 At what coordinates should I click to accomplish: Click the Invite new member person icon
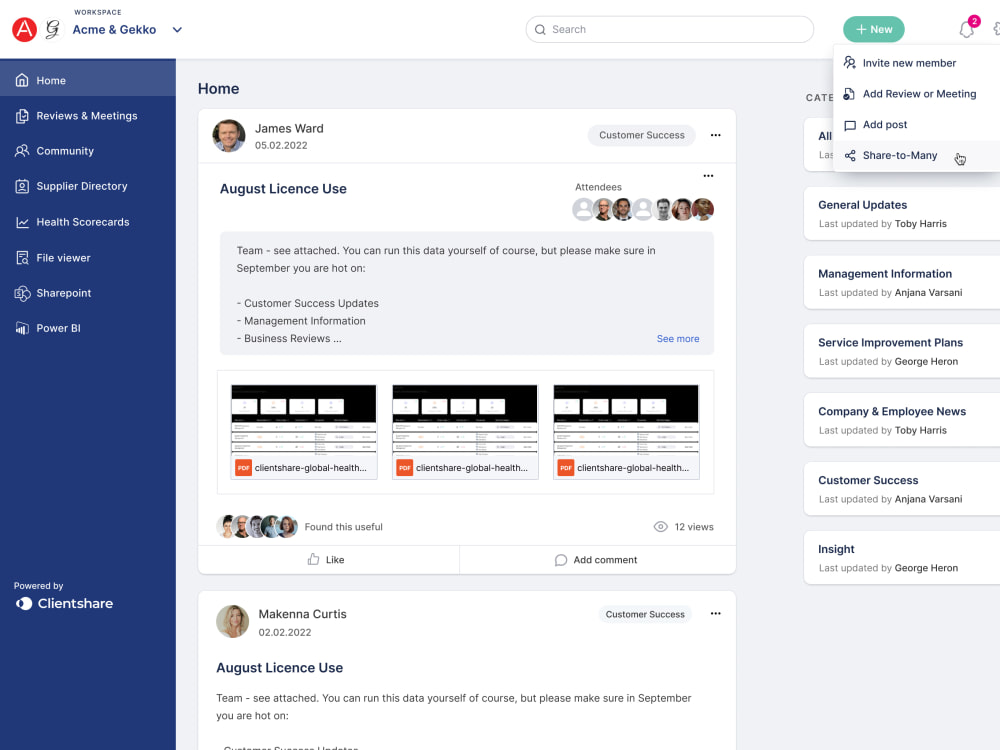(849, 62)
